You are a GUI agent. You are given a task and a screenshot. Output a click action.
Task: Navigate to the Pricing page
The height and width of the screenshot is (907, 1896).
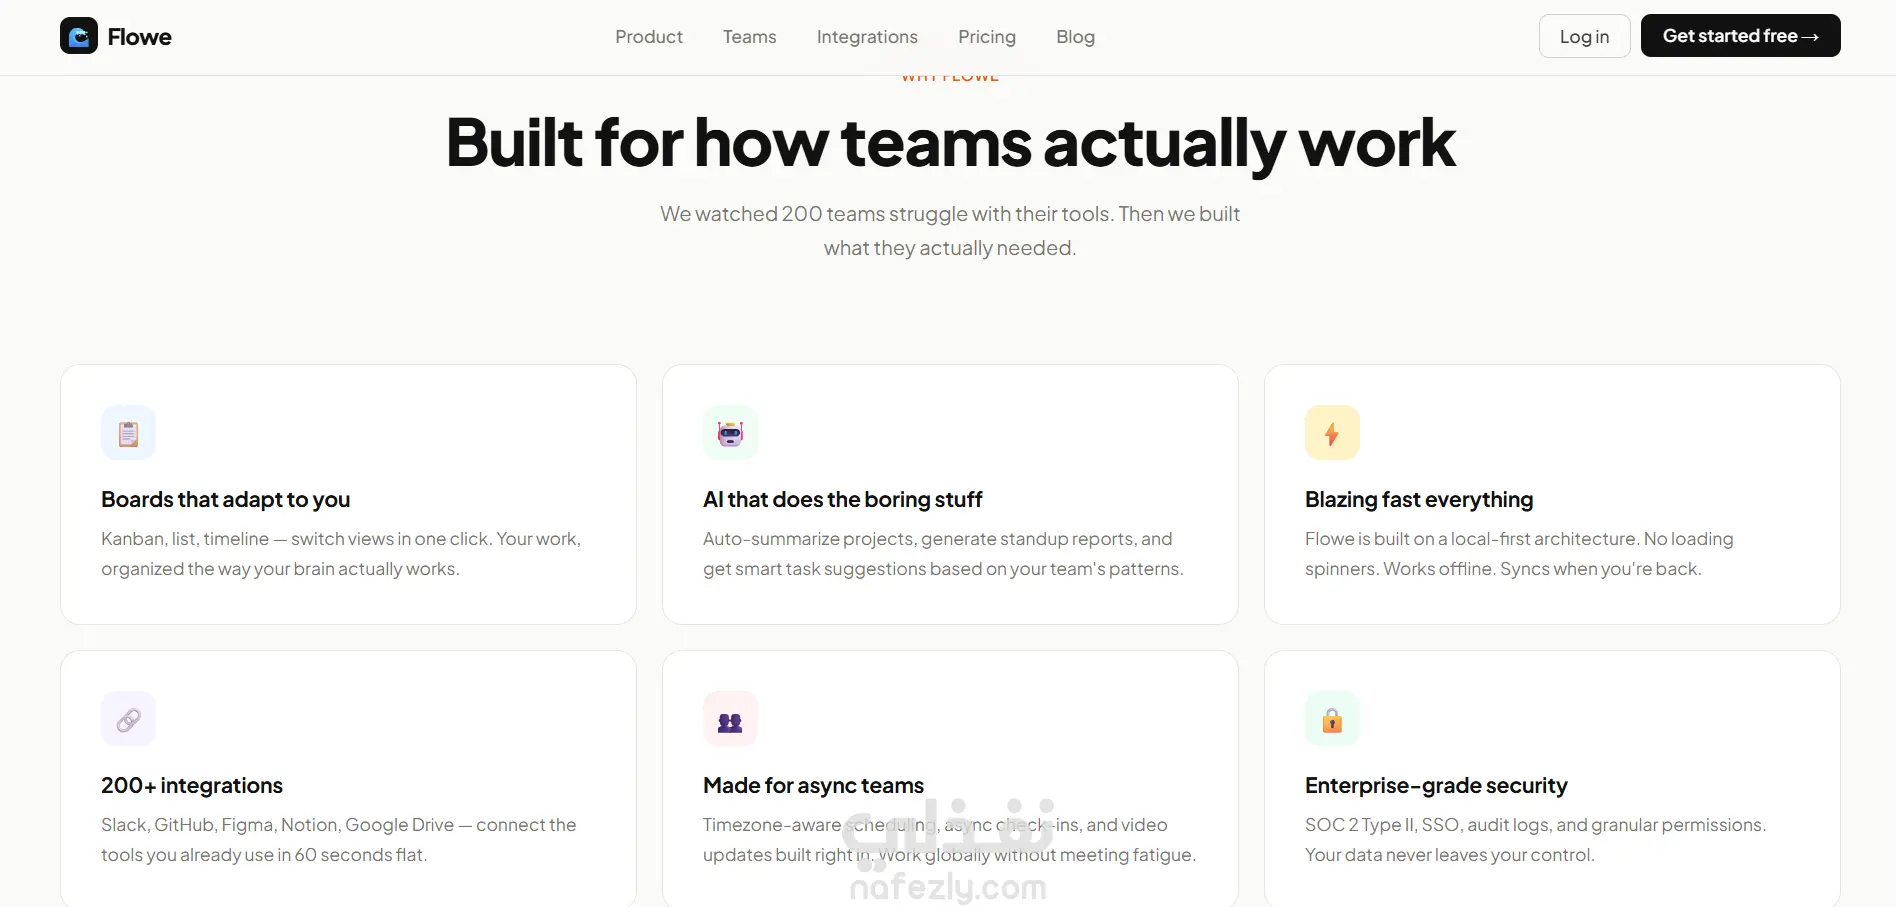[987, 37]
